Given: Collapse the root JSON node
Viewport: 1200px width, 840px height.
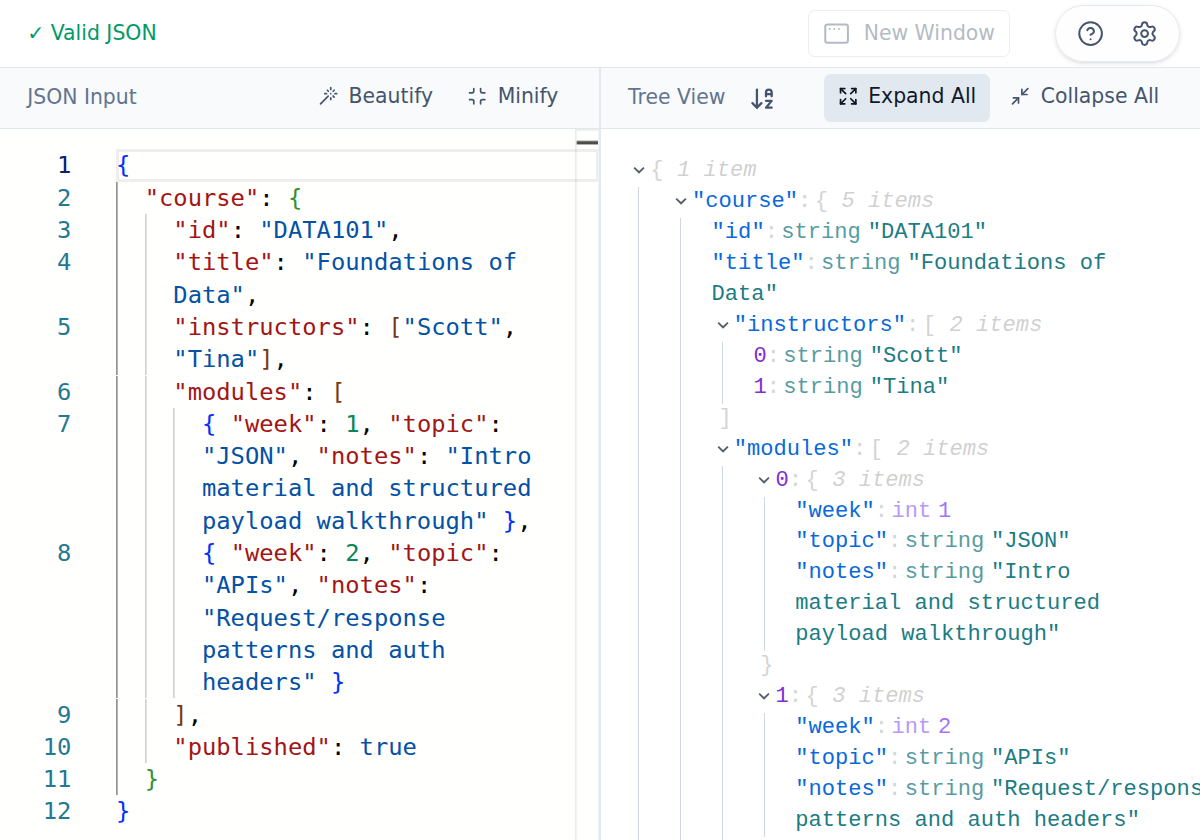Looking at the screenshot, I should pos(639,169).
